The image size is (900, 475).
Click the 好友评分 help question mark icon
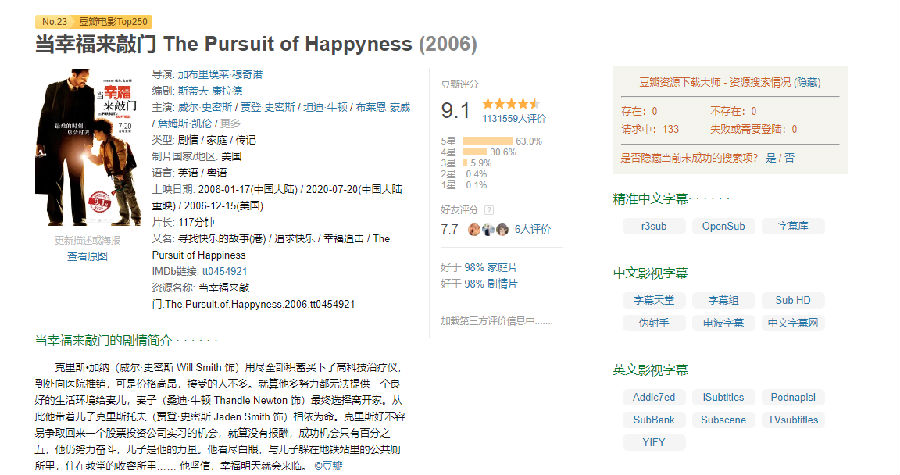tap(489, 210)
